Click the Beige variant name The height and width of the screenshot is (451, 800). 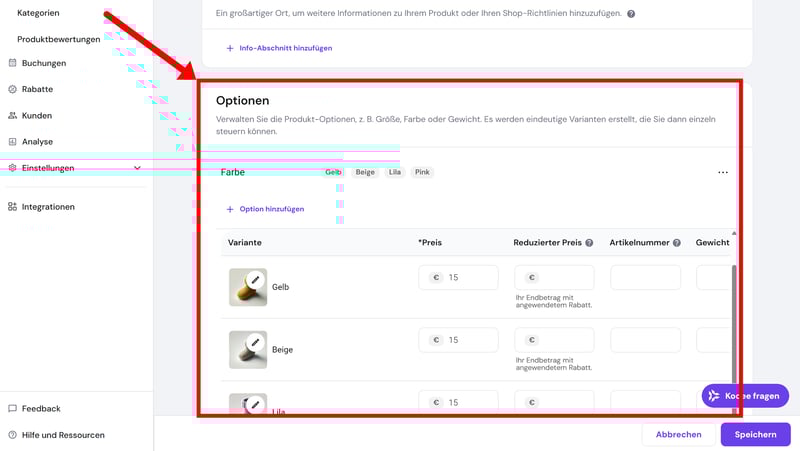tap(282, 349)
